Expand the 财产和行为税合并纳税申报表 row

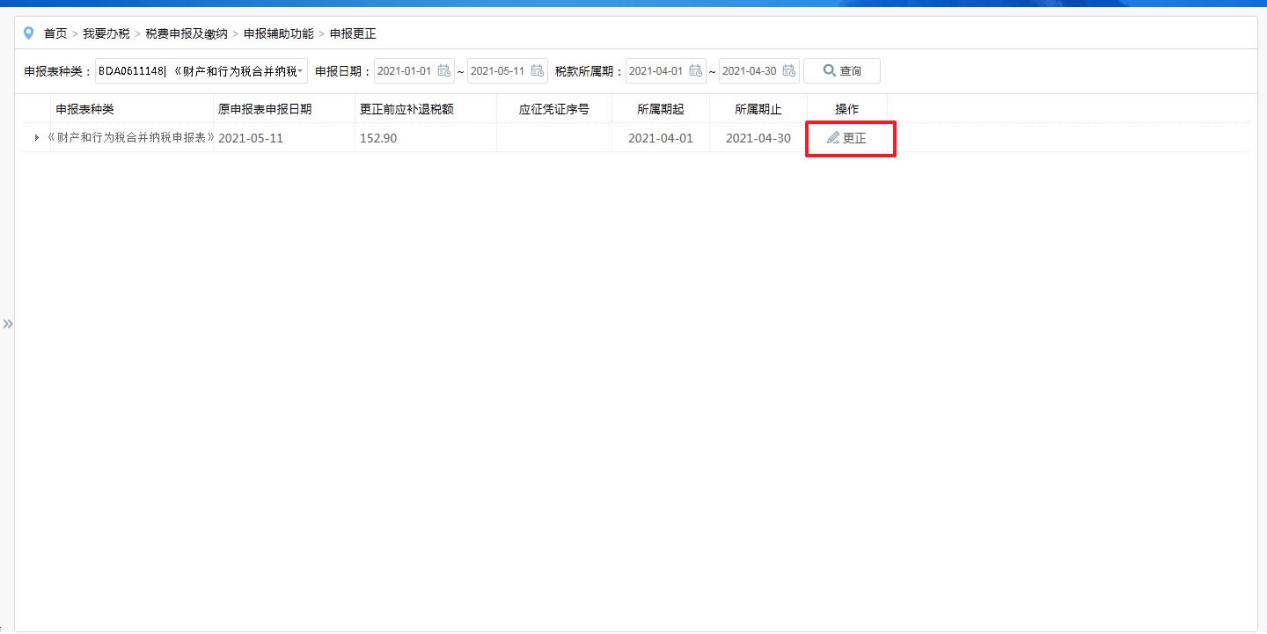(x=38, y=139)
